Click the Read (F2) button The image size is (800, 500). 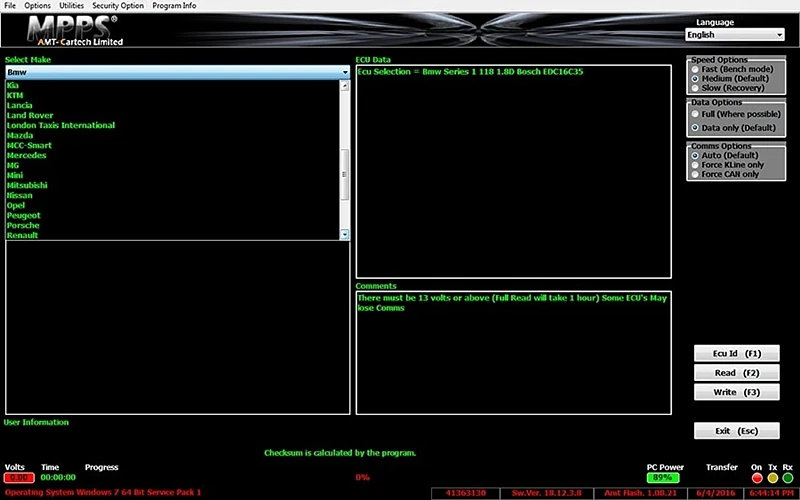737,373
